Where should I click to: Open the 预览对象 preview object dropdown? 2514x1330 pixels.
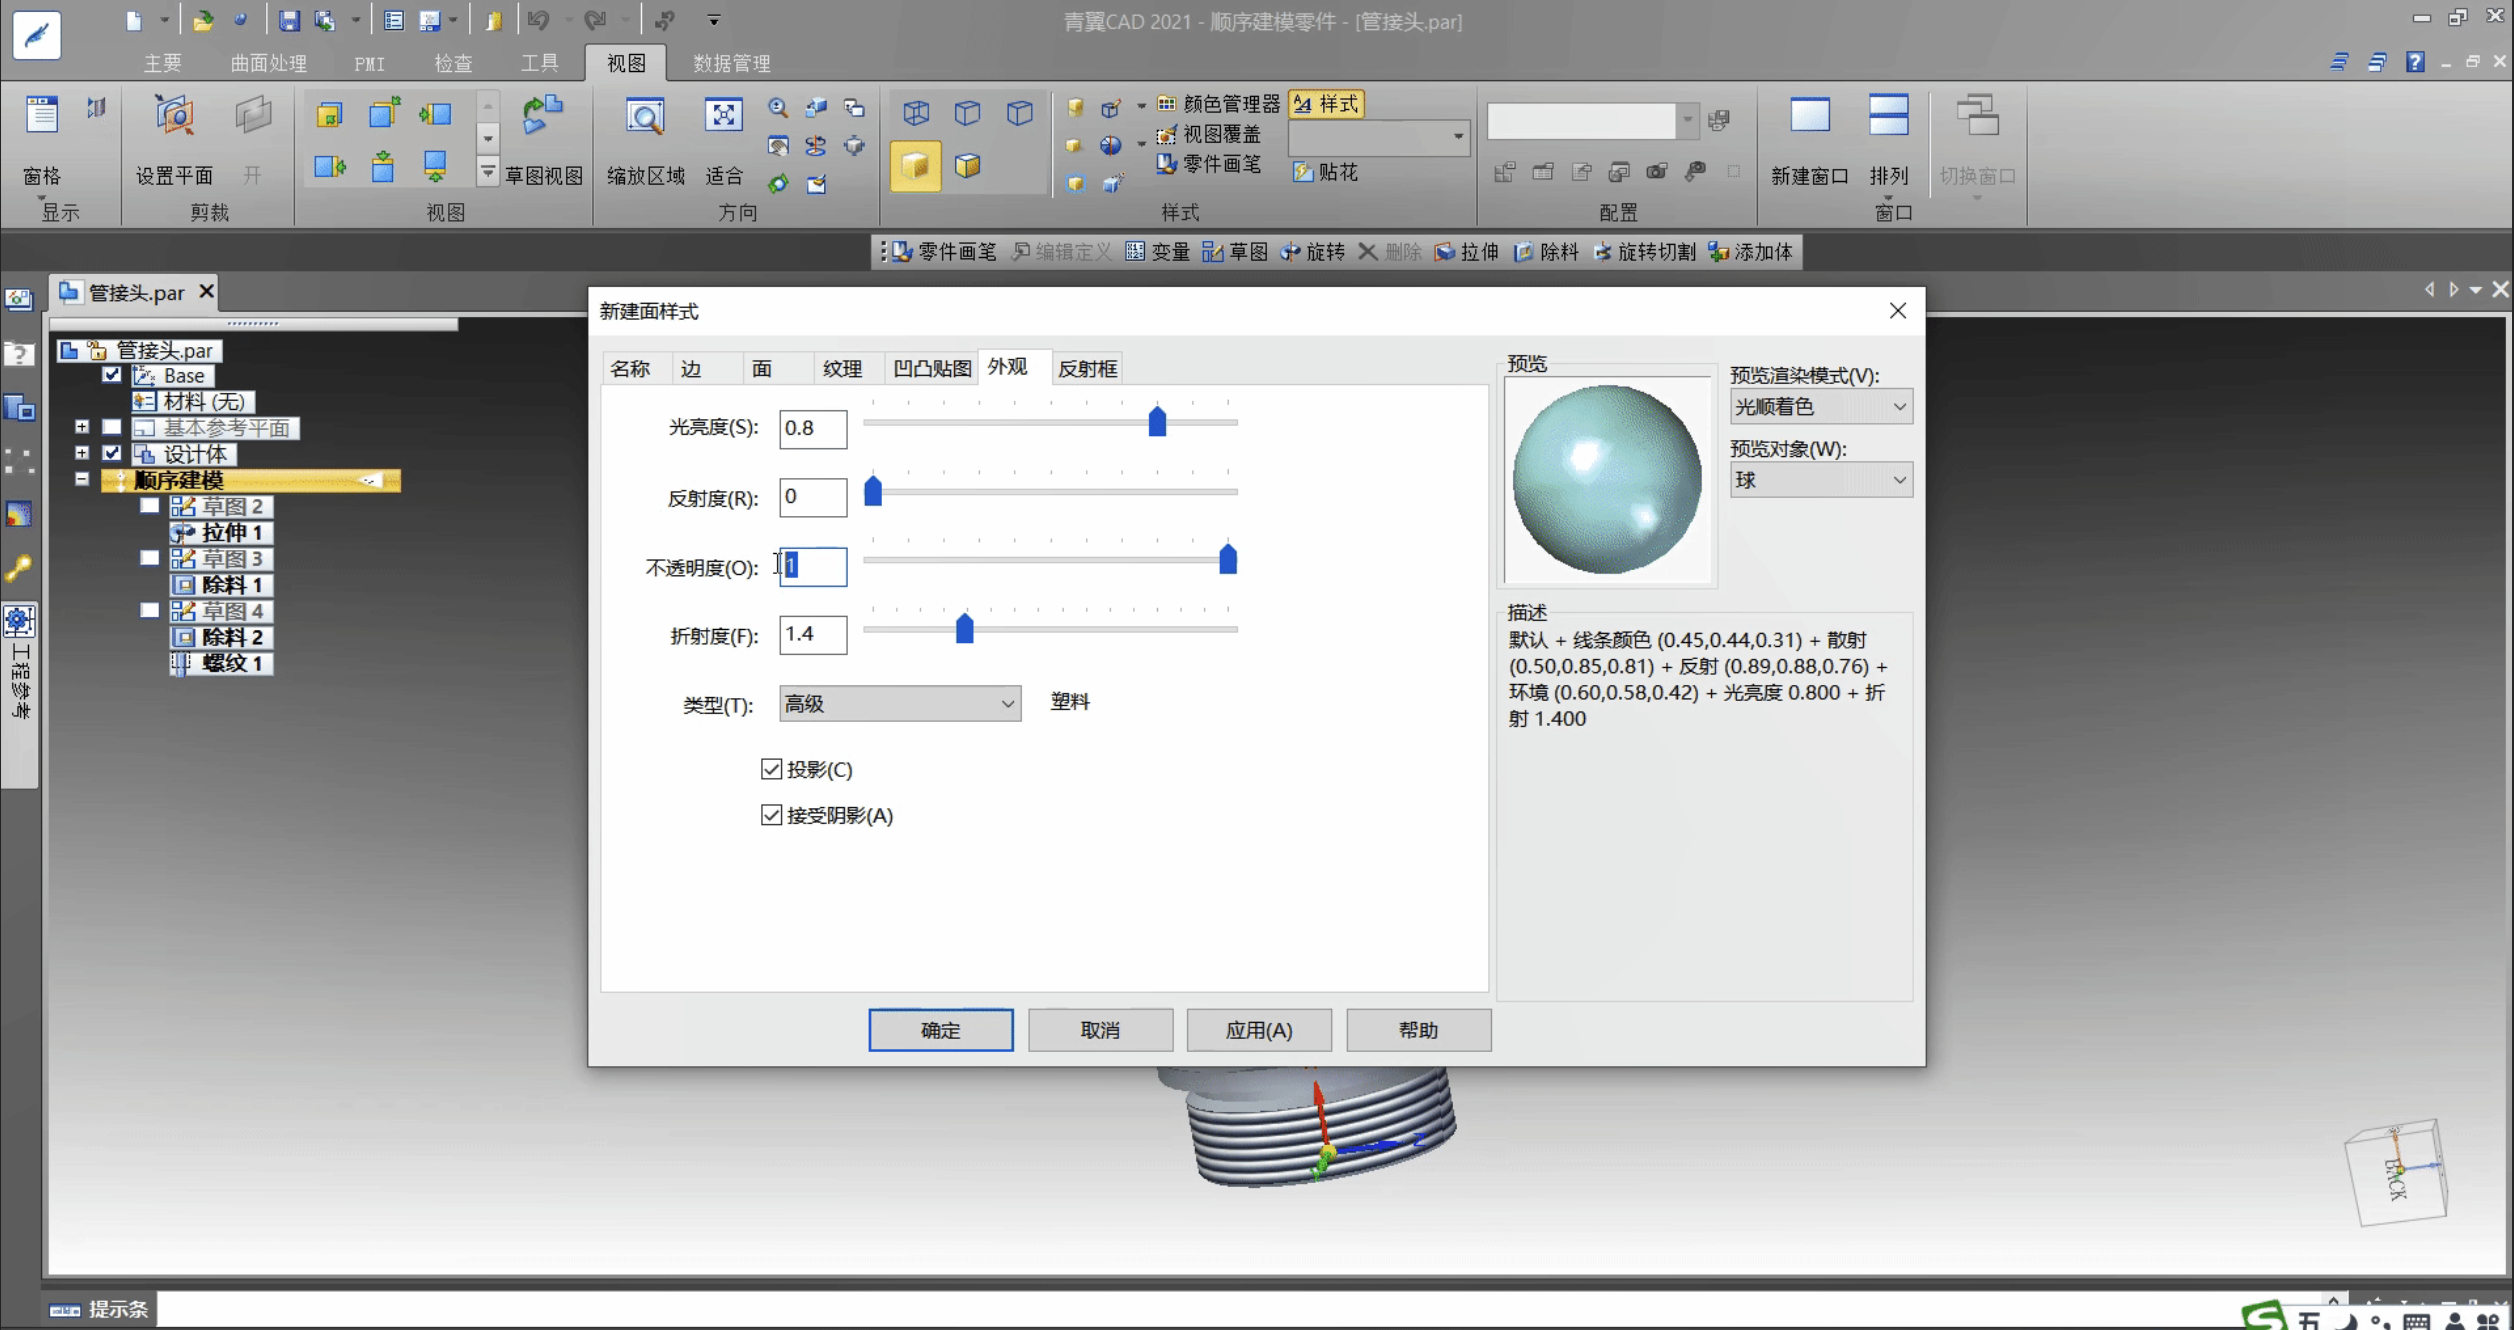point(1820,480)
